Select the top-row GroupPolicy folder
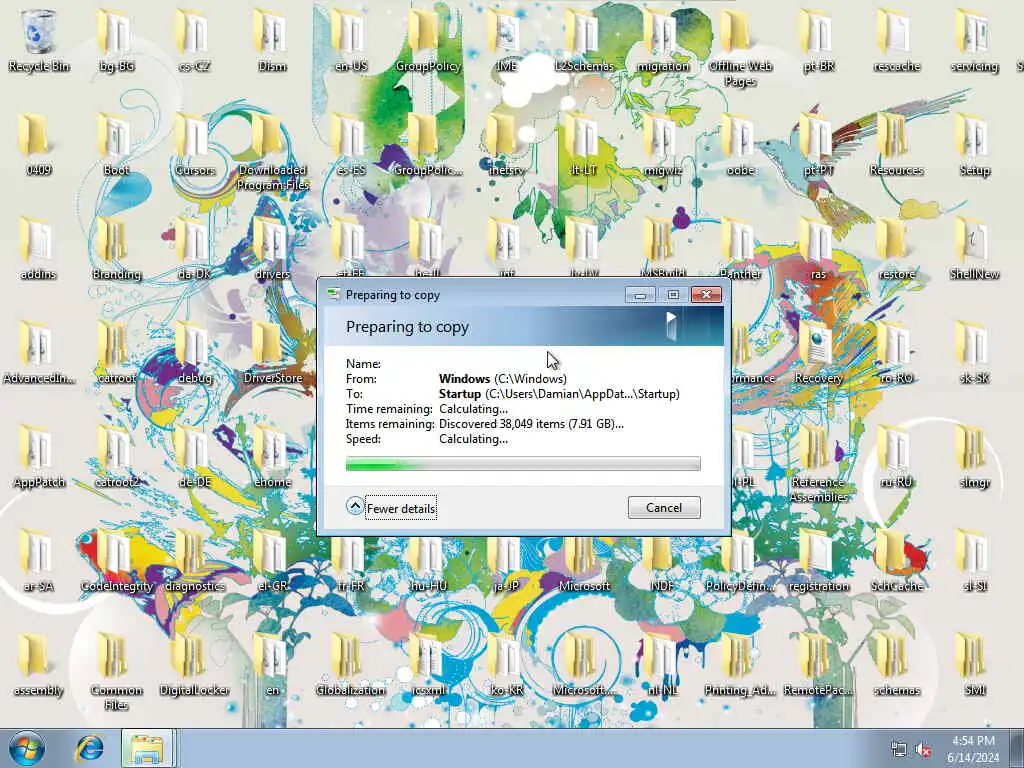This screenshot has width=1024, height=768. (428, 40)
